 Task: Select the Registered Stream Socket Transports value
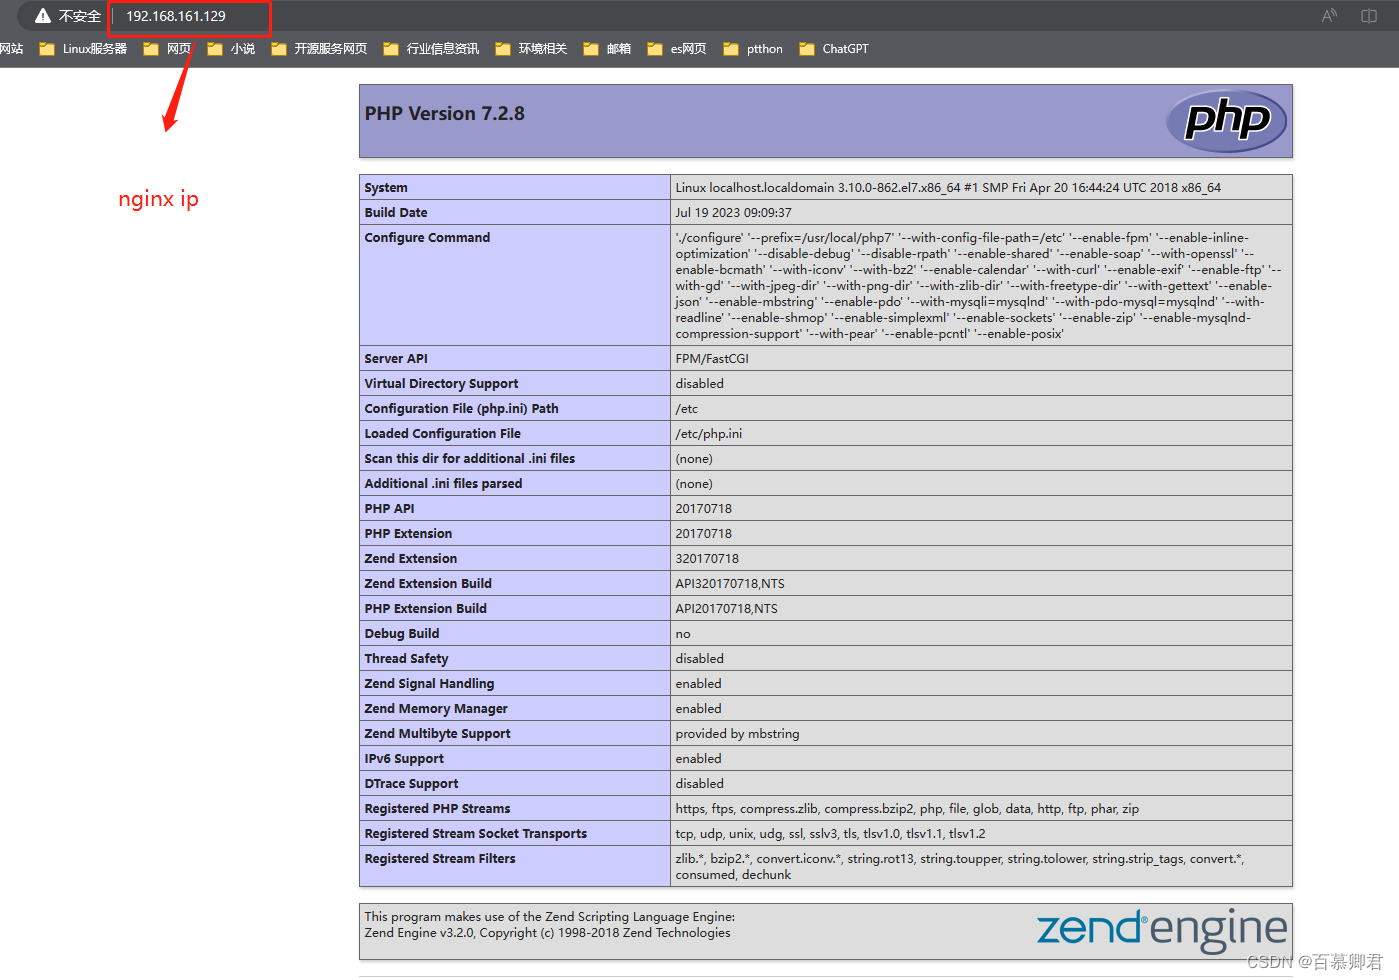click(830, 834)
